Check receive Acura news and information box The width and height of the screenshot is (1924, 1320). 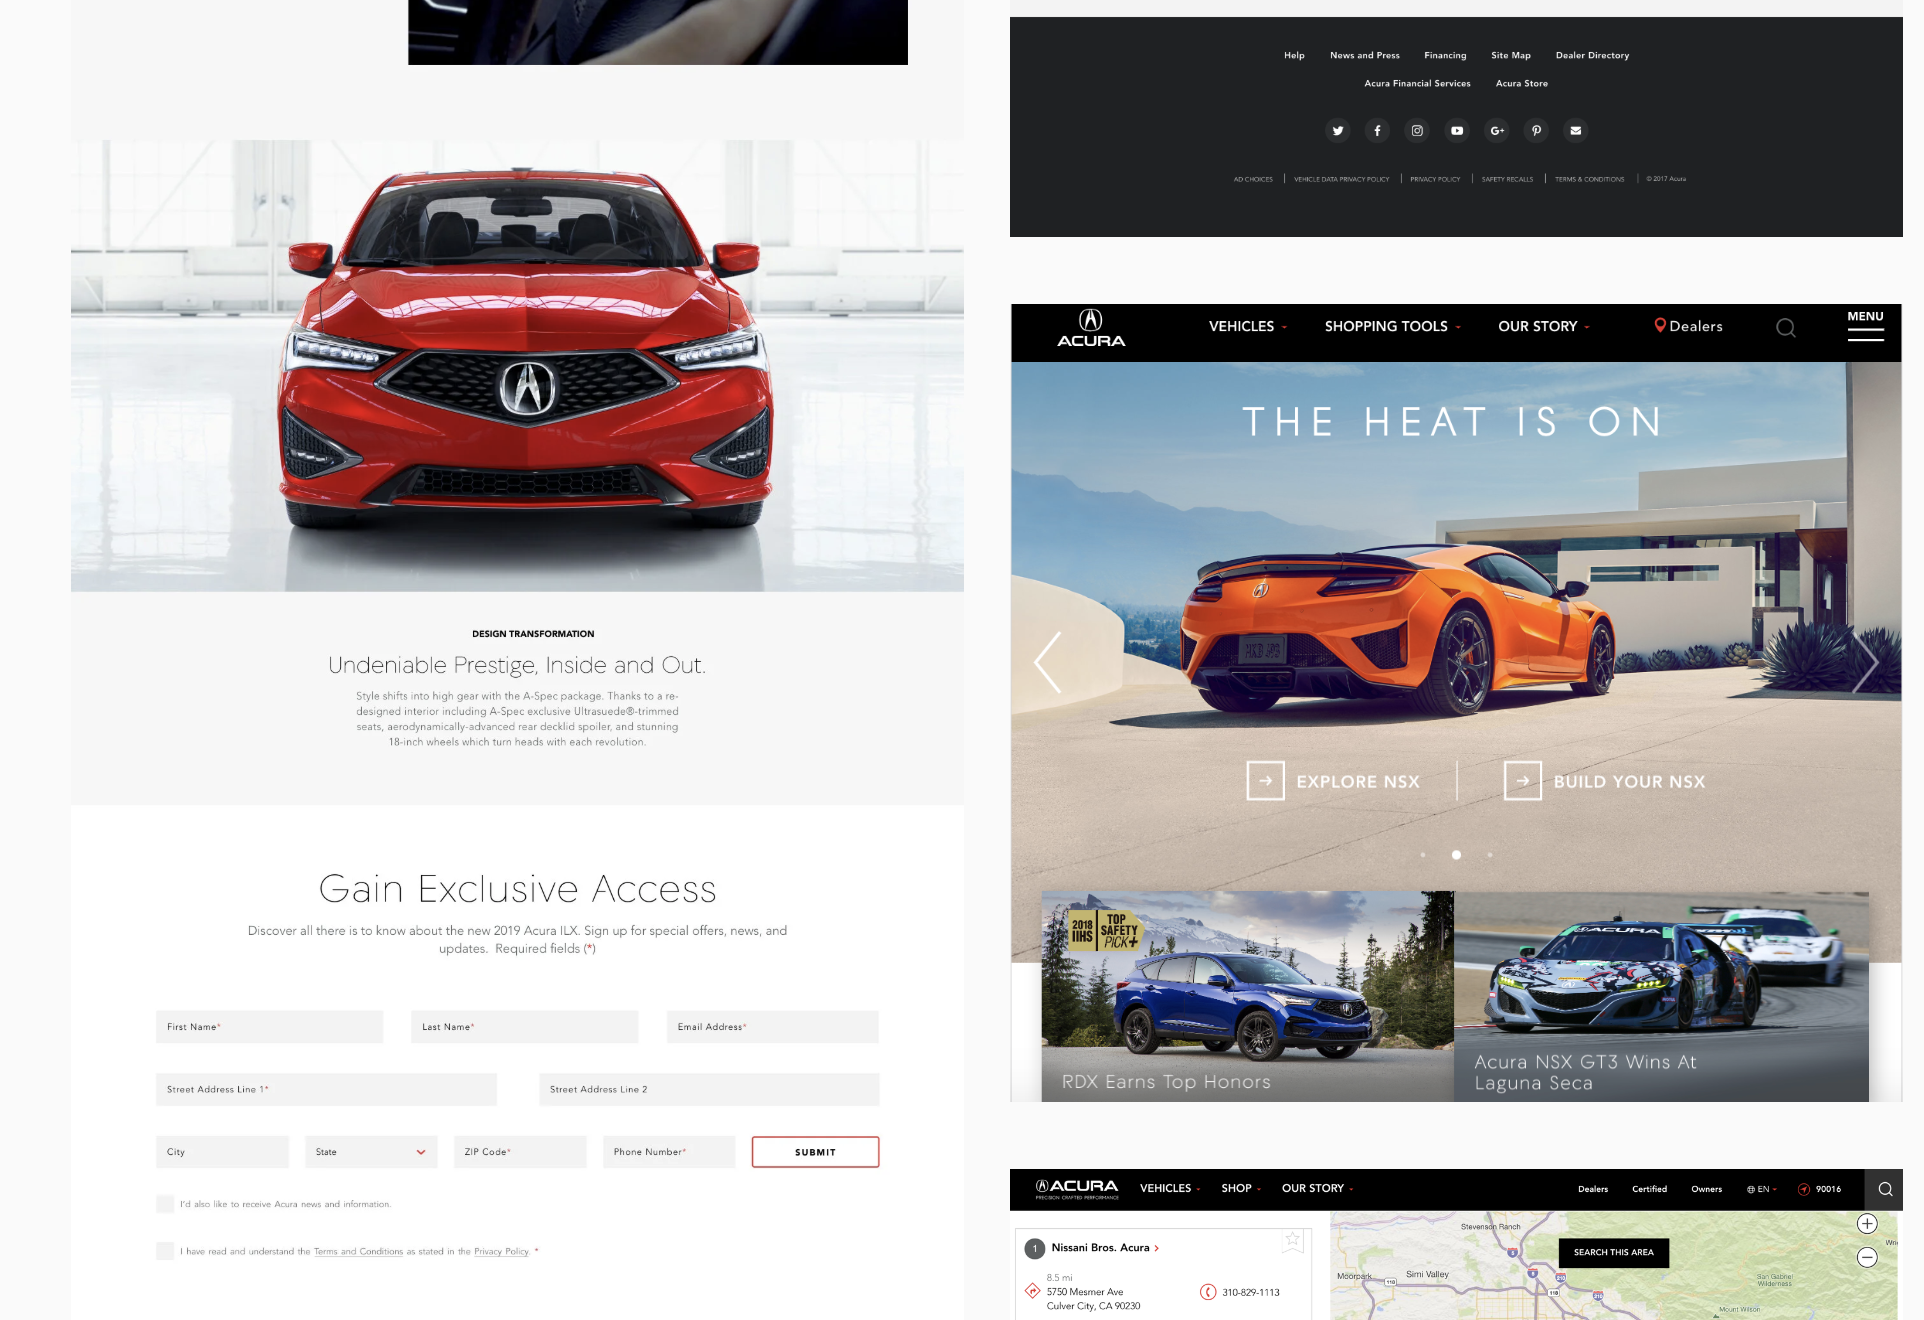[x=165, y=1204]
